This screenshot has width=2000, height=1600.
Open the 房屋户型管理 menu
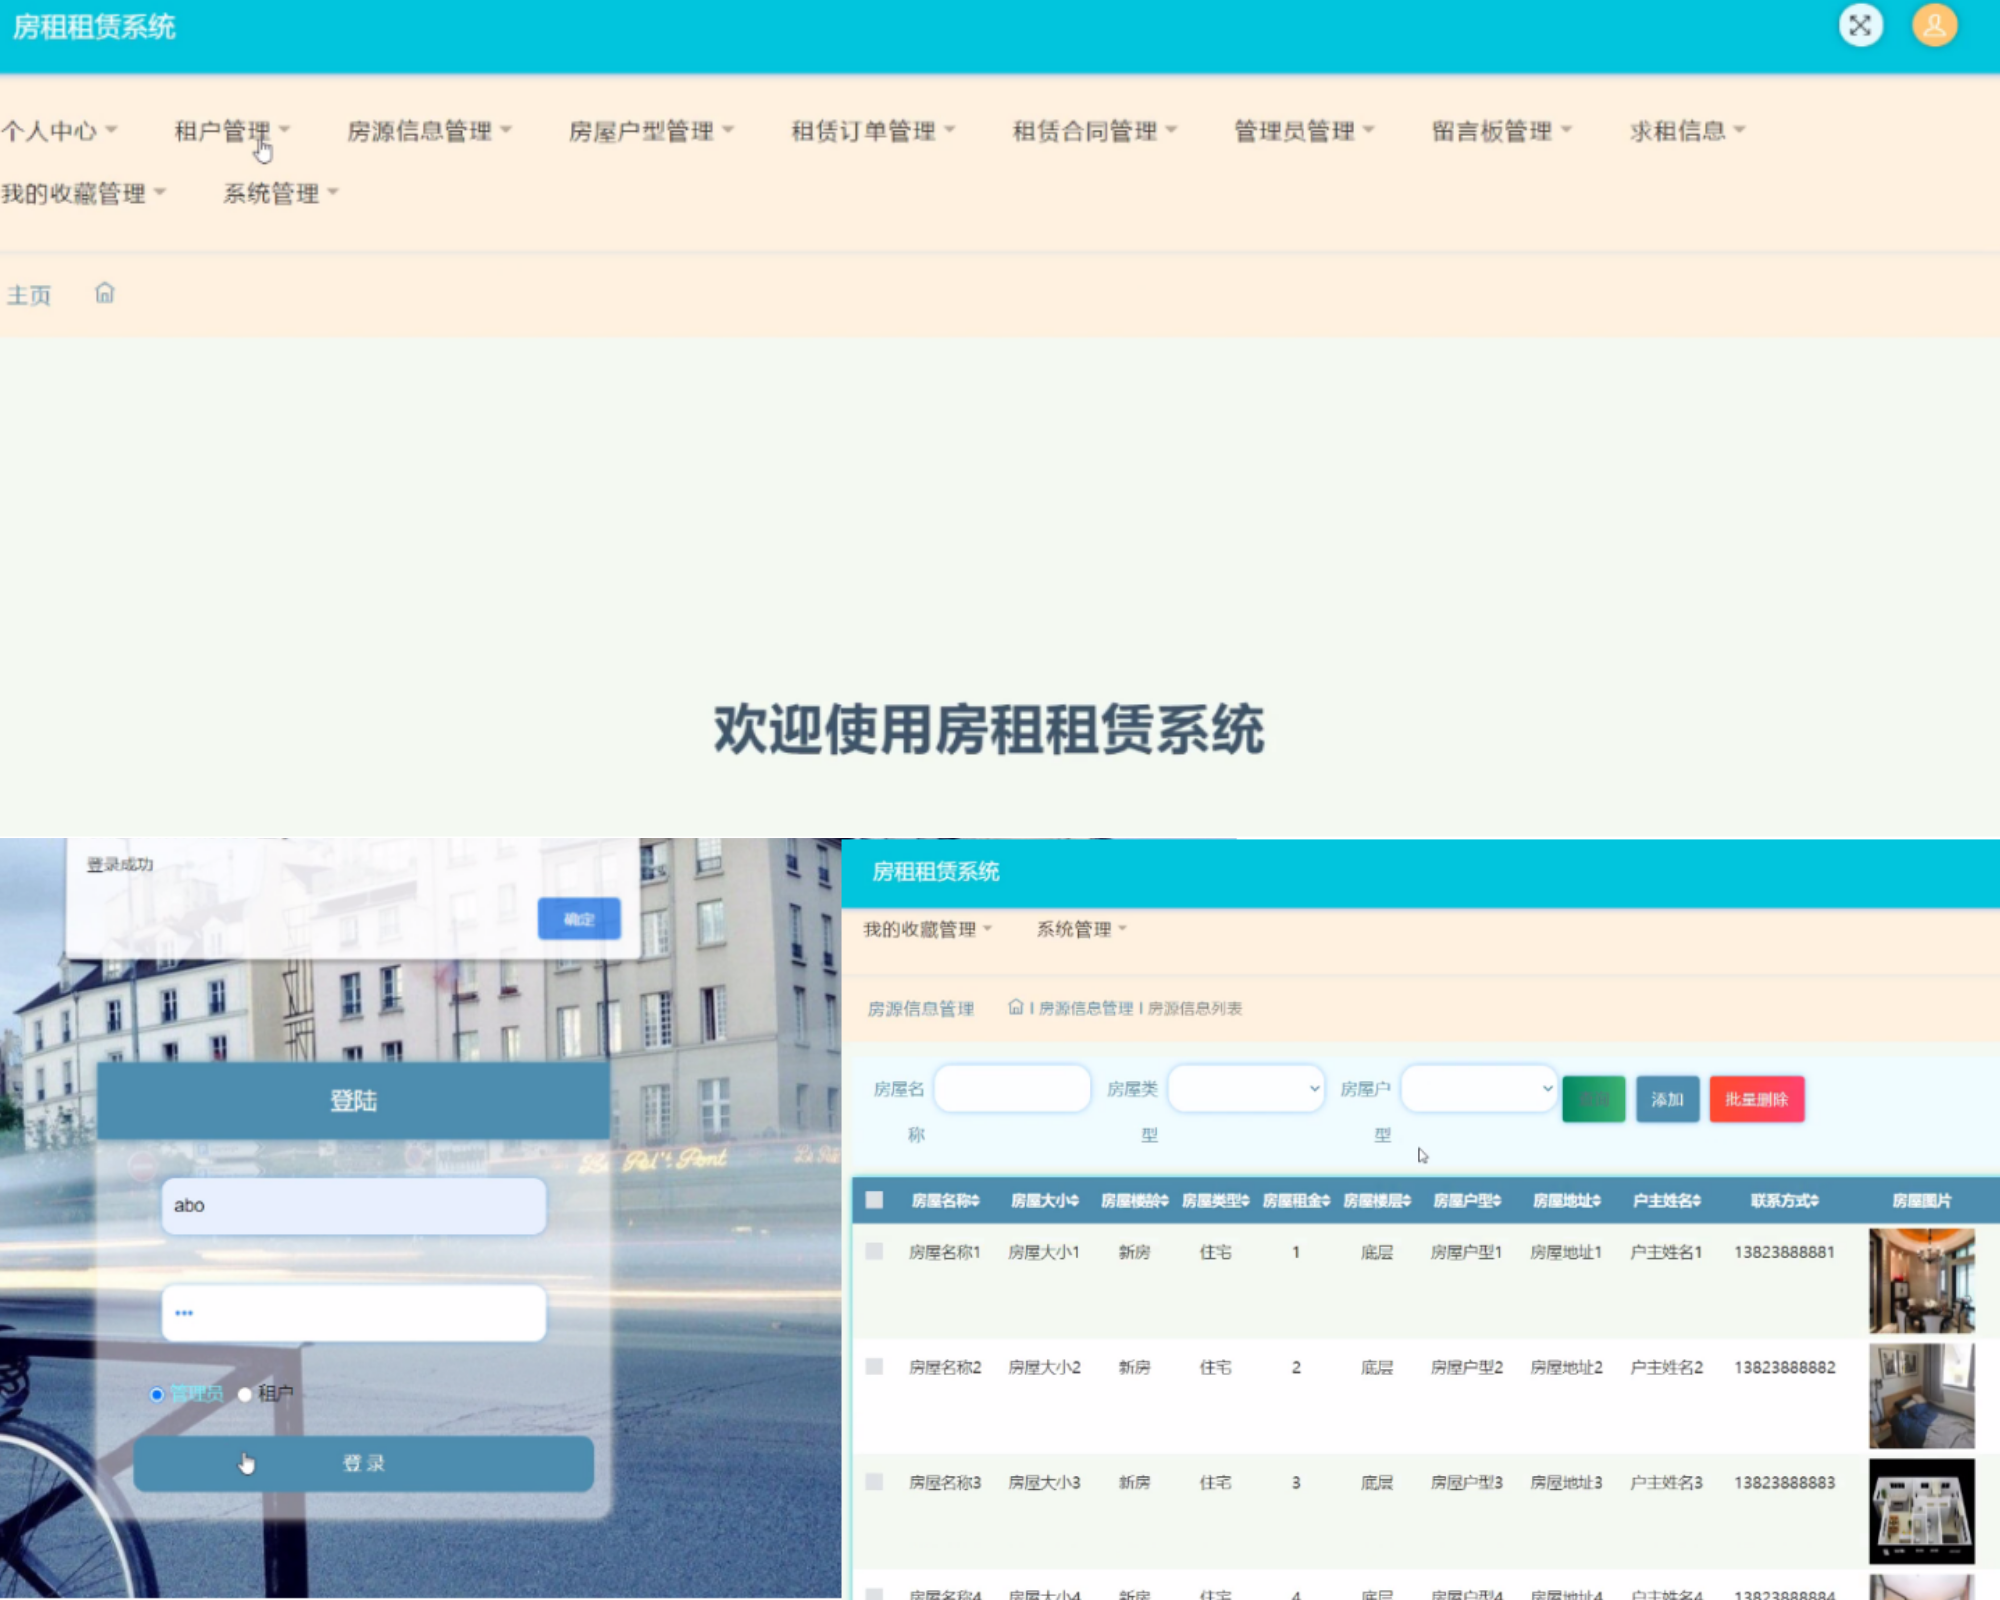(651, 131)
